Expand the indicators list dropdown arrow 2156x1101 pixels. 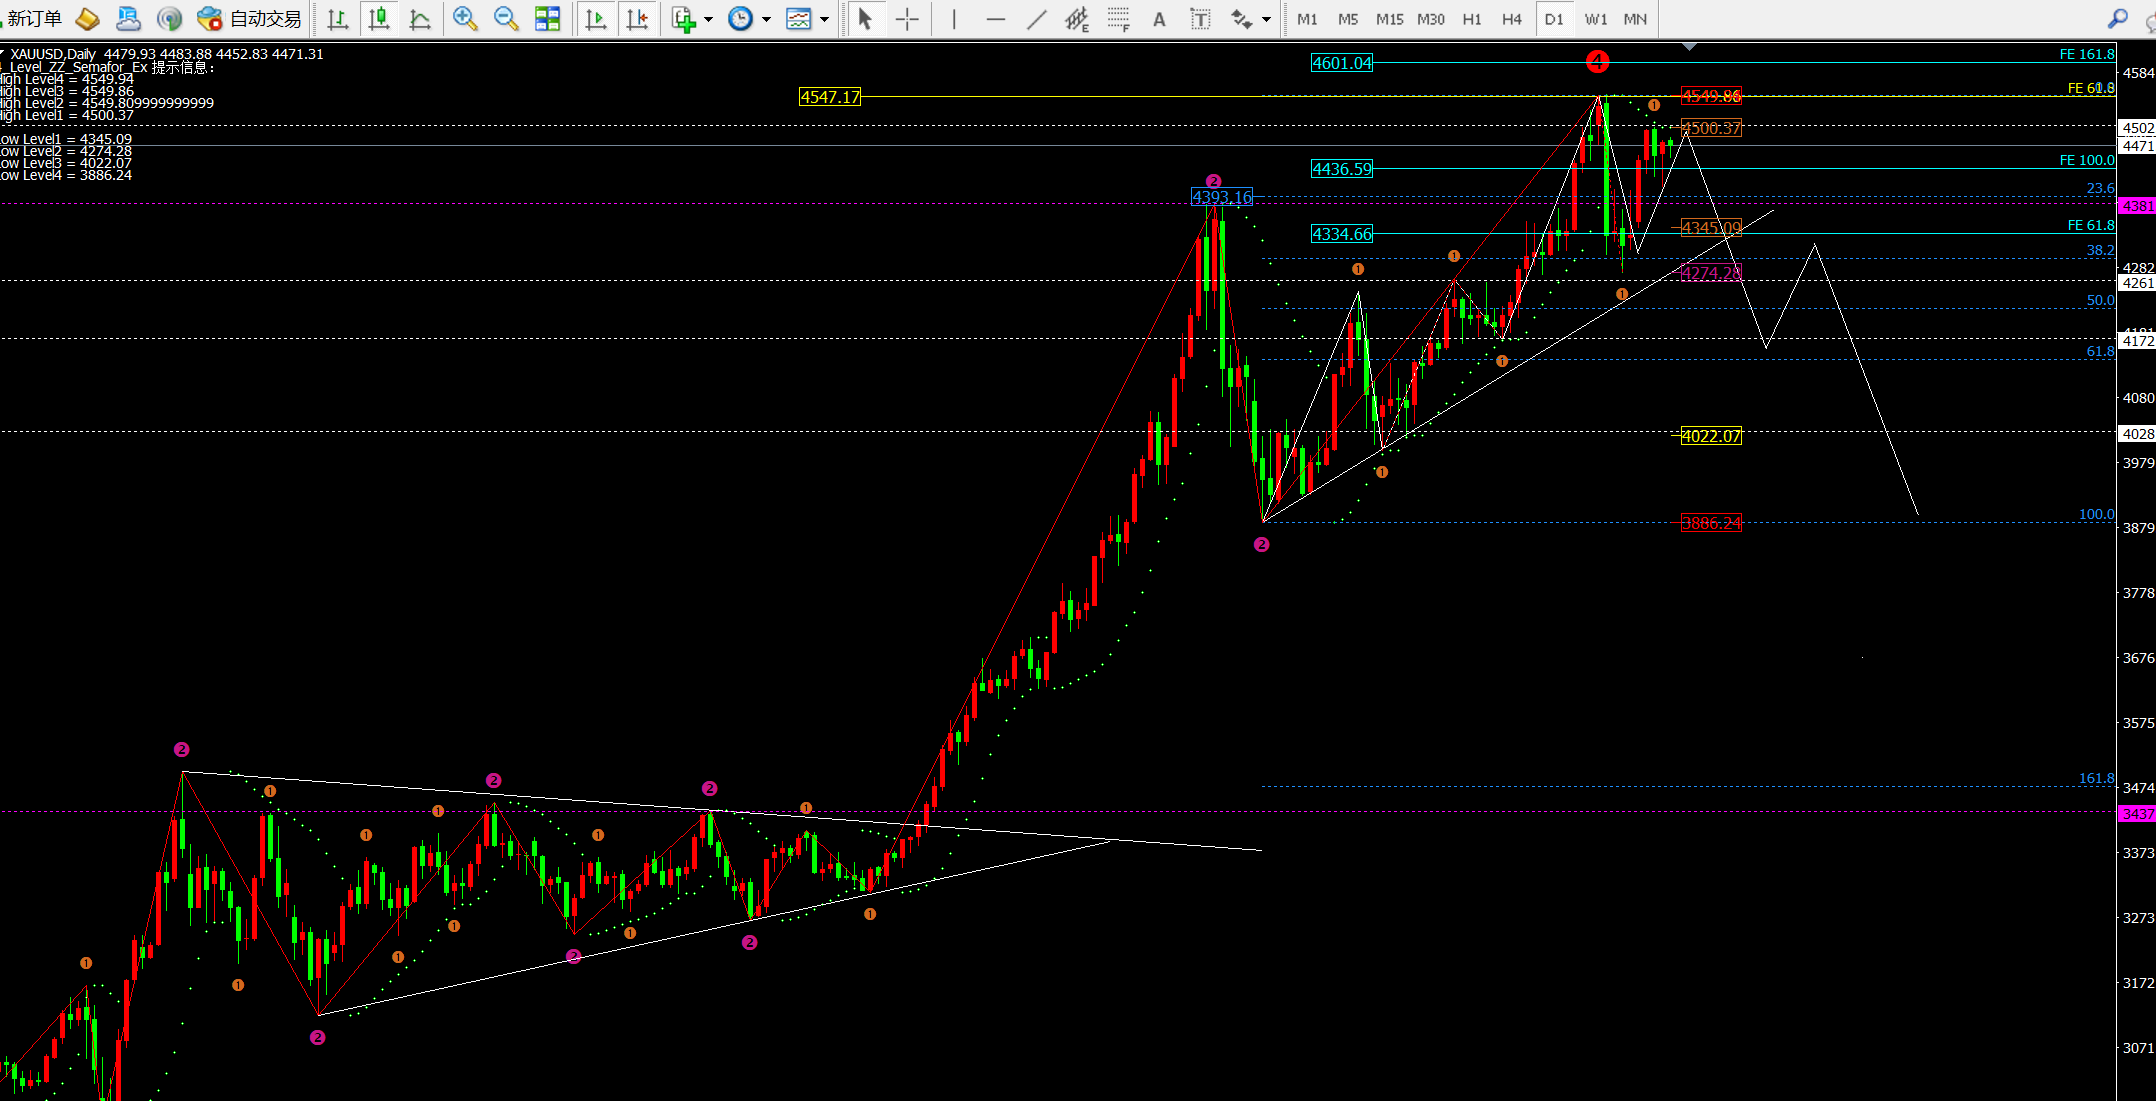coord(709,19)
